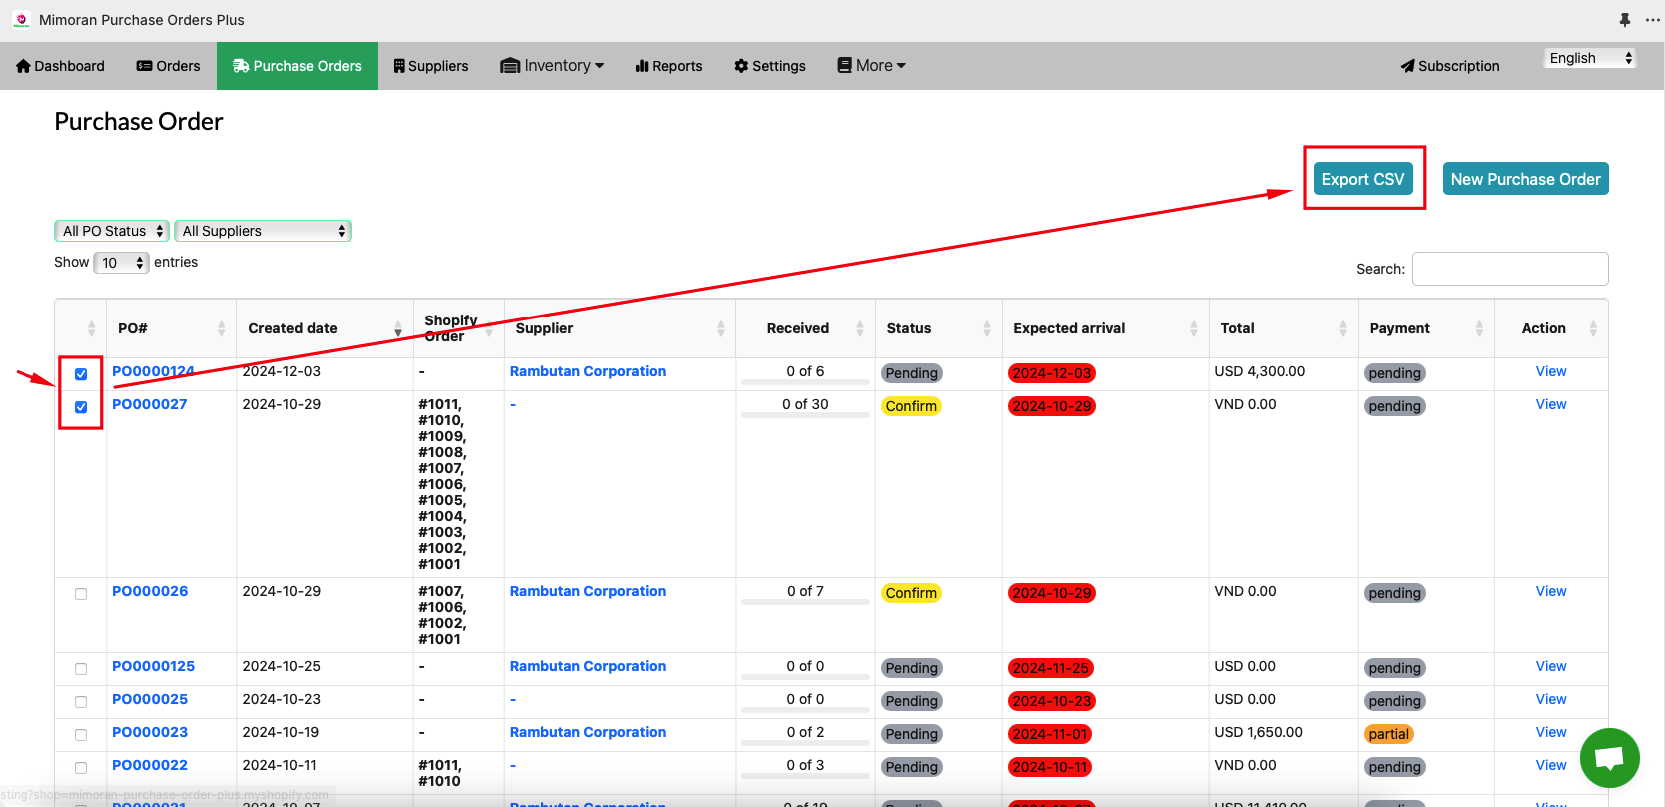Open the Show entries count dropdown
This screenshot has height=807, width=1665.
tap(121, 263)
